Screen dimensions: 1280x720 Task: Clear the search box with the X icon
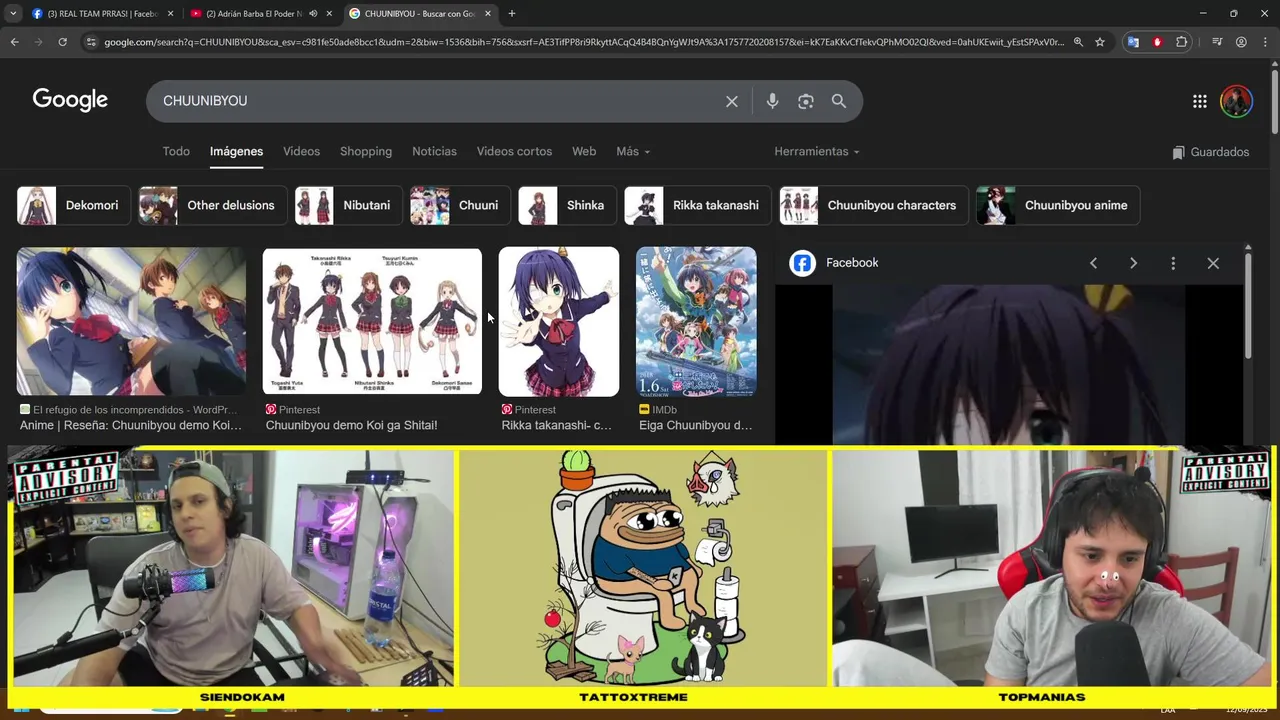[732, 101]
